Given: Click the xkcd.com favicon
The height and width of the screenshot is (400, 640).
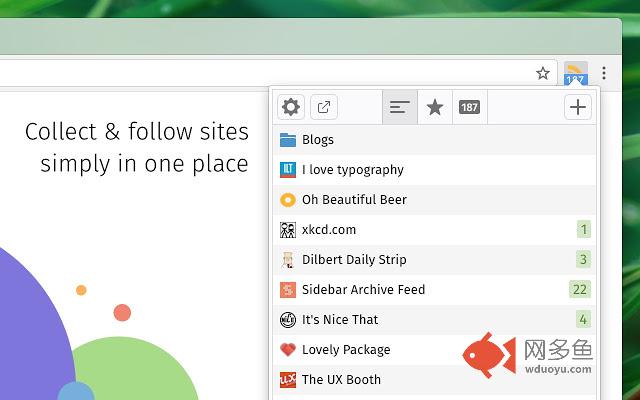Looking at the screenshot, I should [288, 230].
